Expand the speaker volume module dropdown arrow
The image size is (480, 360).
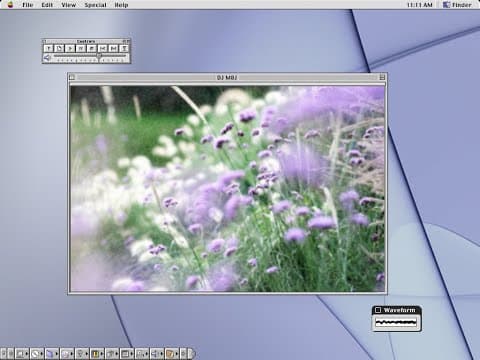(162, 353)
